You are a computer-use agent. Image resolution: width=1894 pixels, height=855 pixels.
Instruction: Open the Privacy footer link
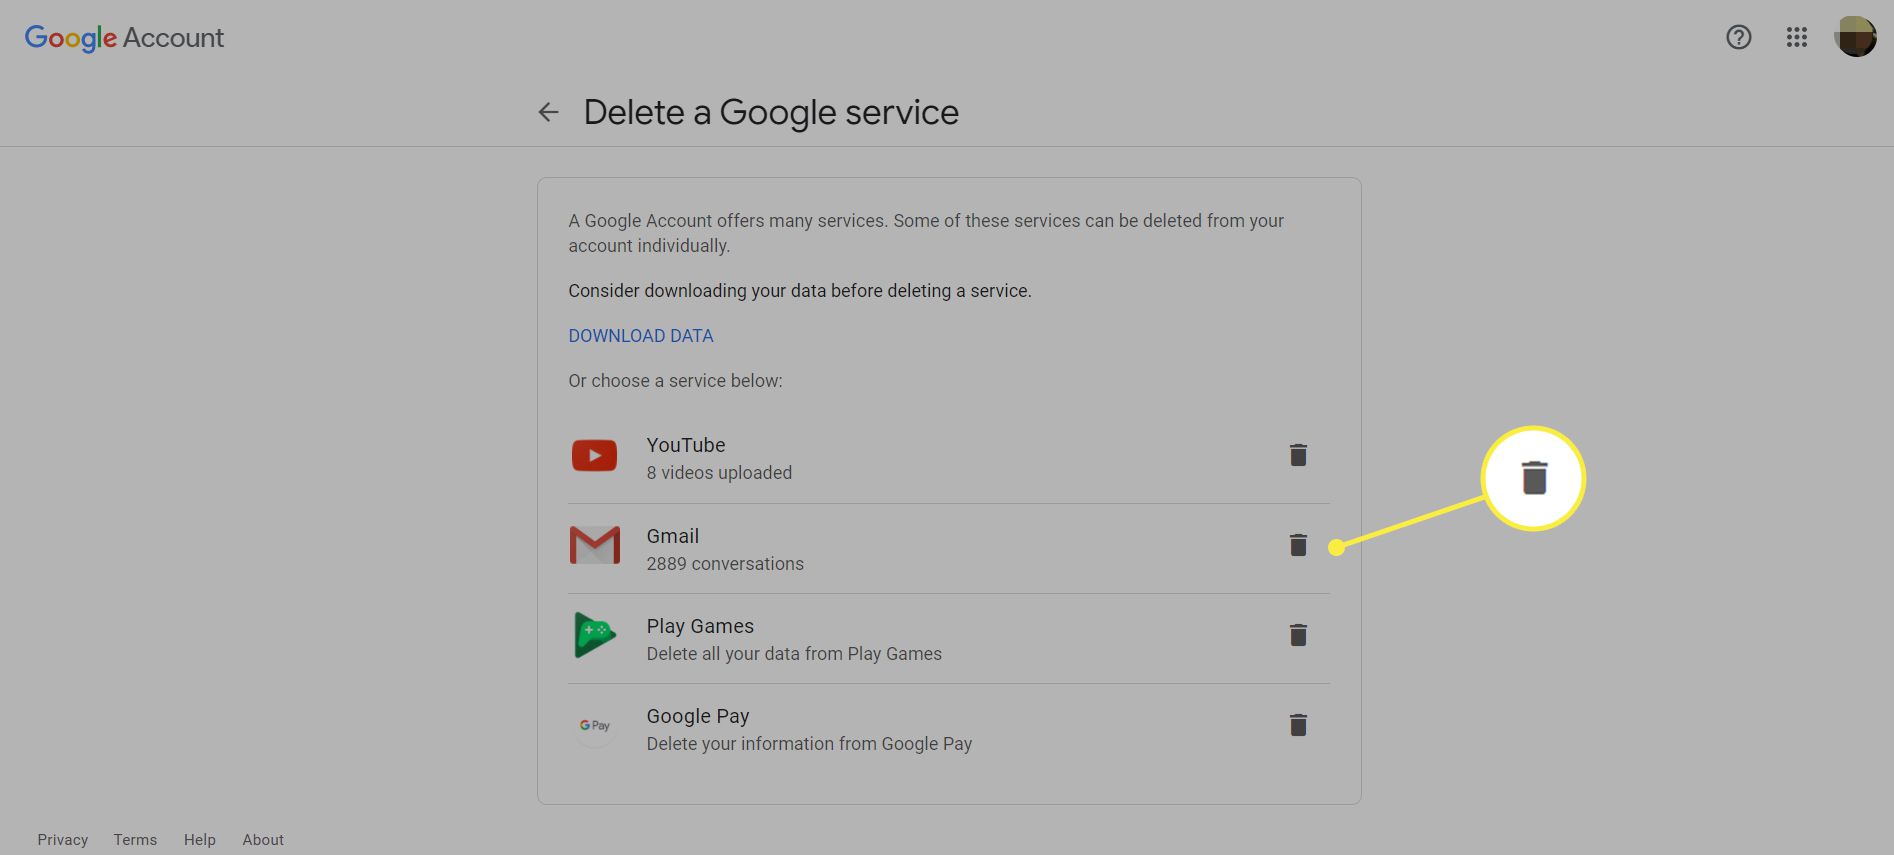click(63, 840)
